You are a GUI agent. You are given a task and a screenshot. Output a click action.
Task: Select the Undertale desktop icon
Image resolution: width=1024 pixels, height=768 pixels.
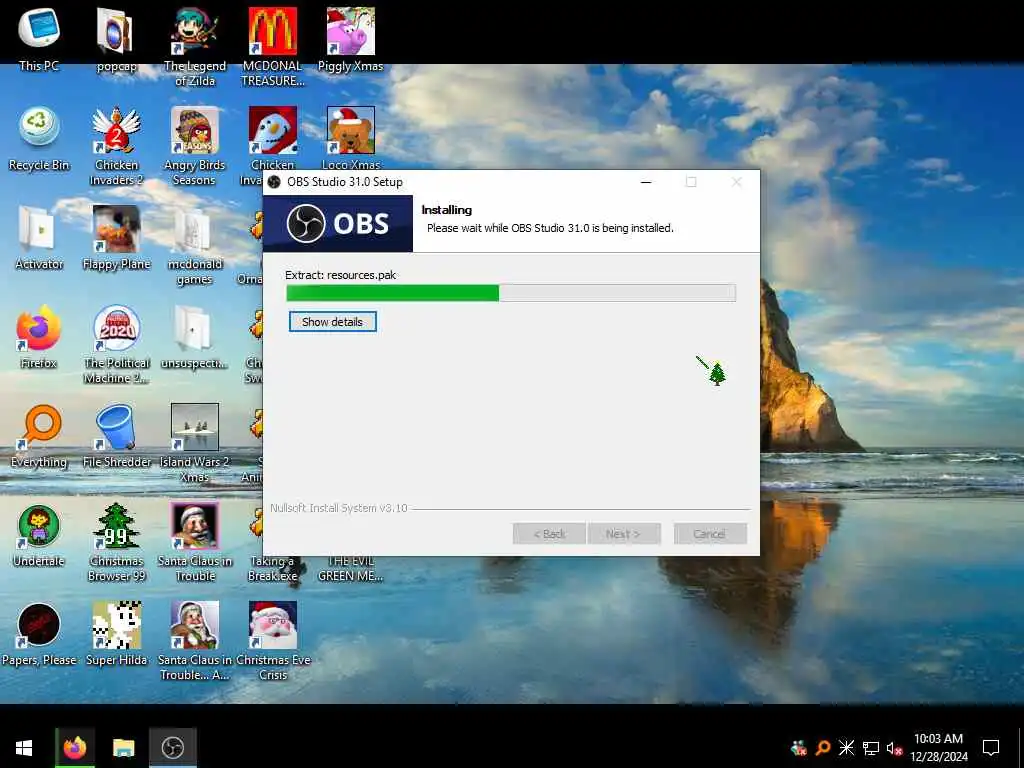coord(39,536)
